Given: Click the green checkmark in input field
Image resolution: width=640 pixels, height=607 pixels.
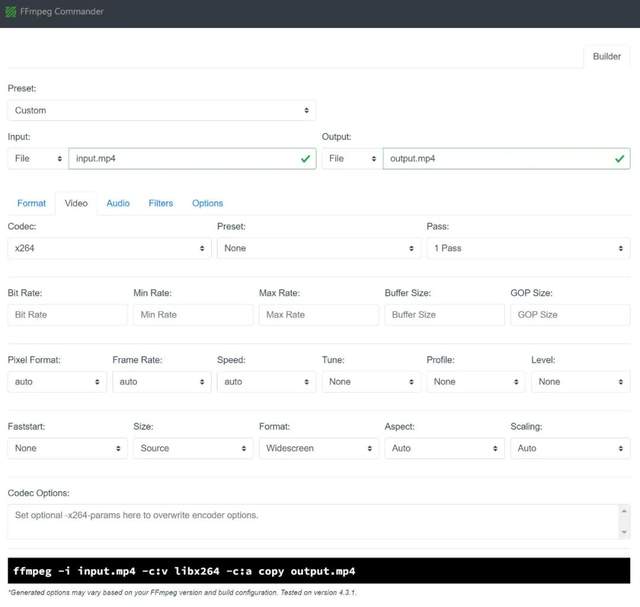Looking at the screenshot, I should [305, 159].
